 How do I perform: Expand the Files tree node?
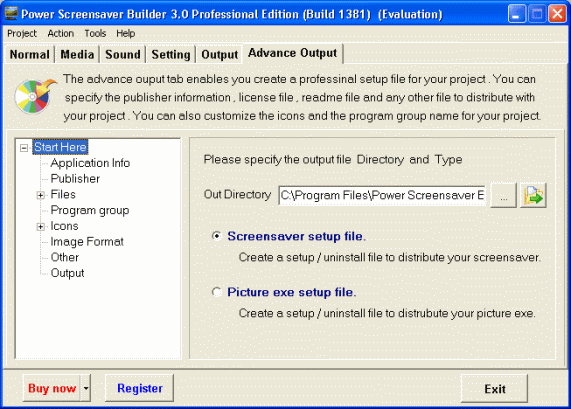pyautogui.click(x=41, y=195)
